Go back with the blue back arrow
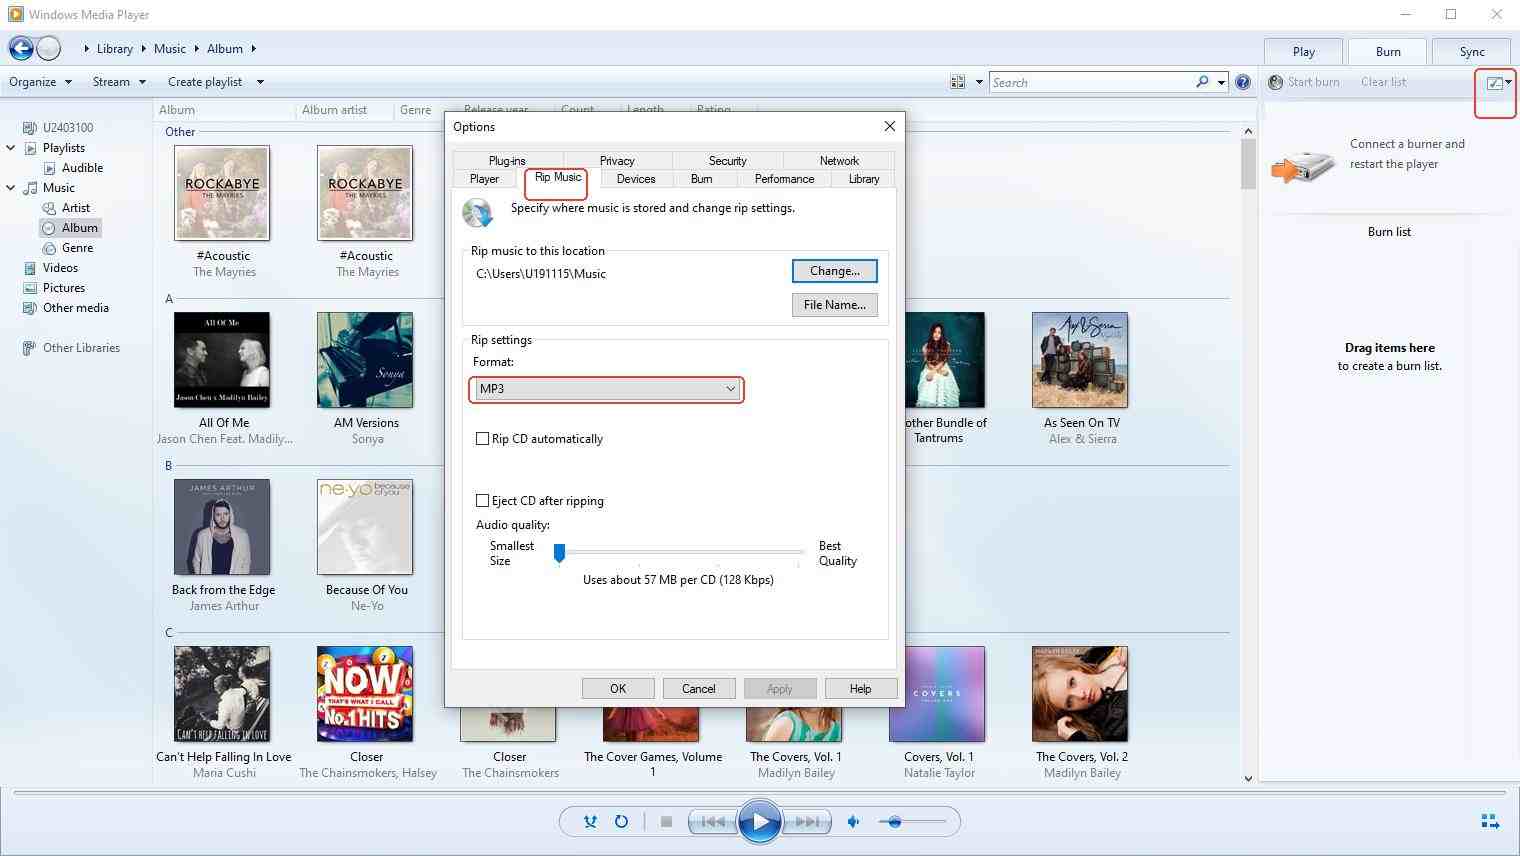 (21, 48)
